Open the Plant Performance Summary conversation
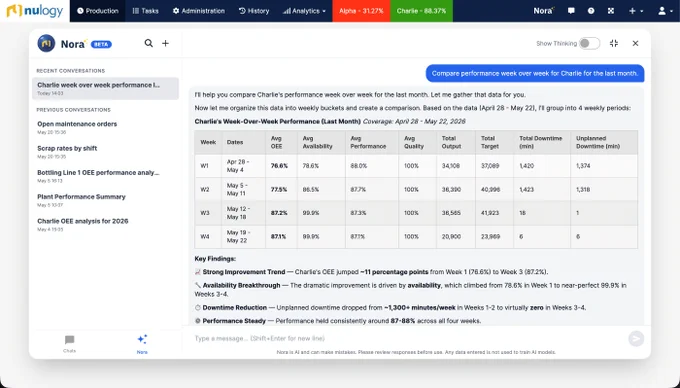This screenshot has height=388, width=680. (x=105, y=200)
